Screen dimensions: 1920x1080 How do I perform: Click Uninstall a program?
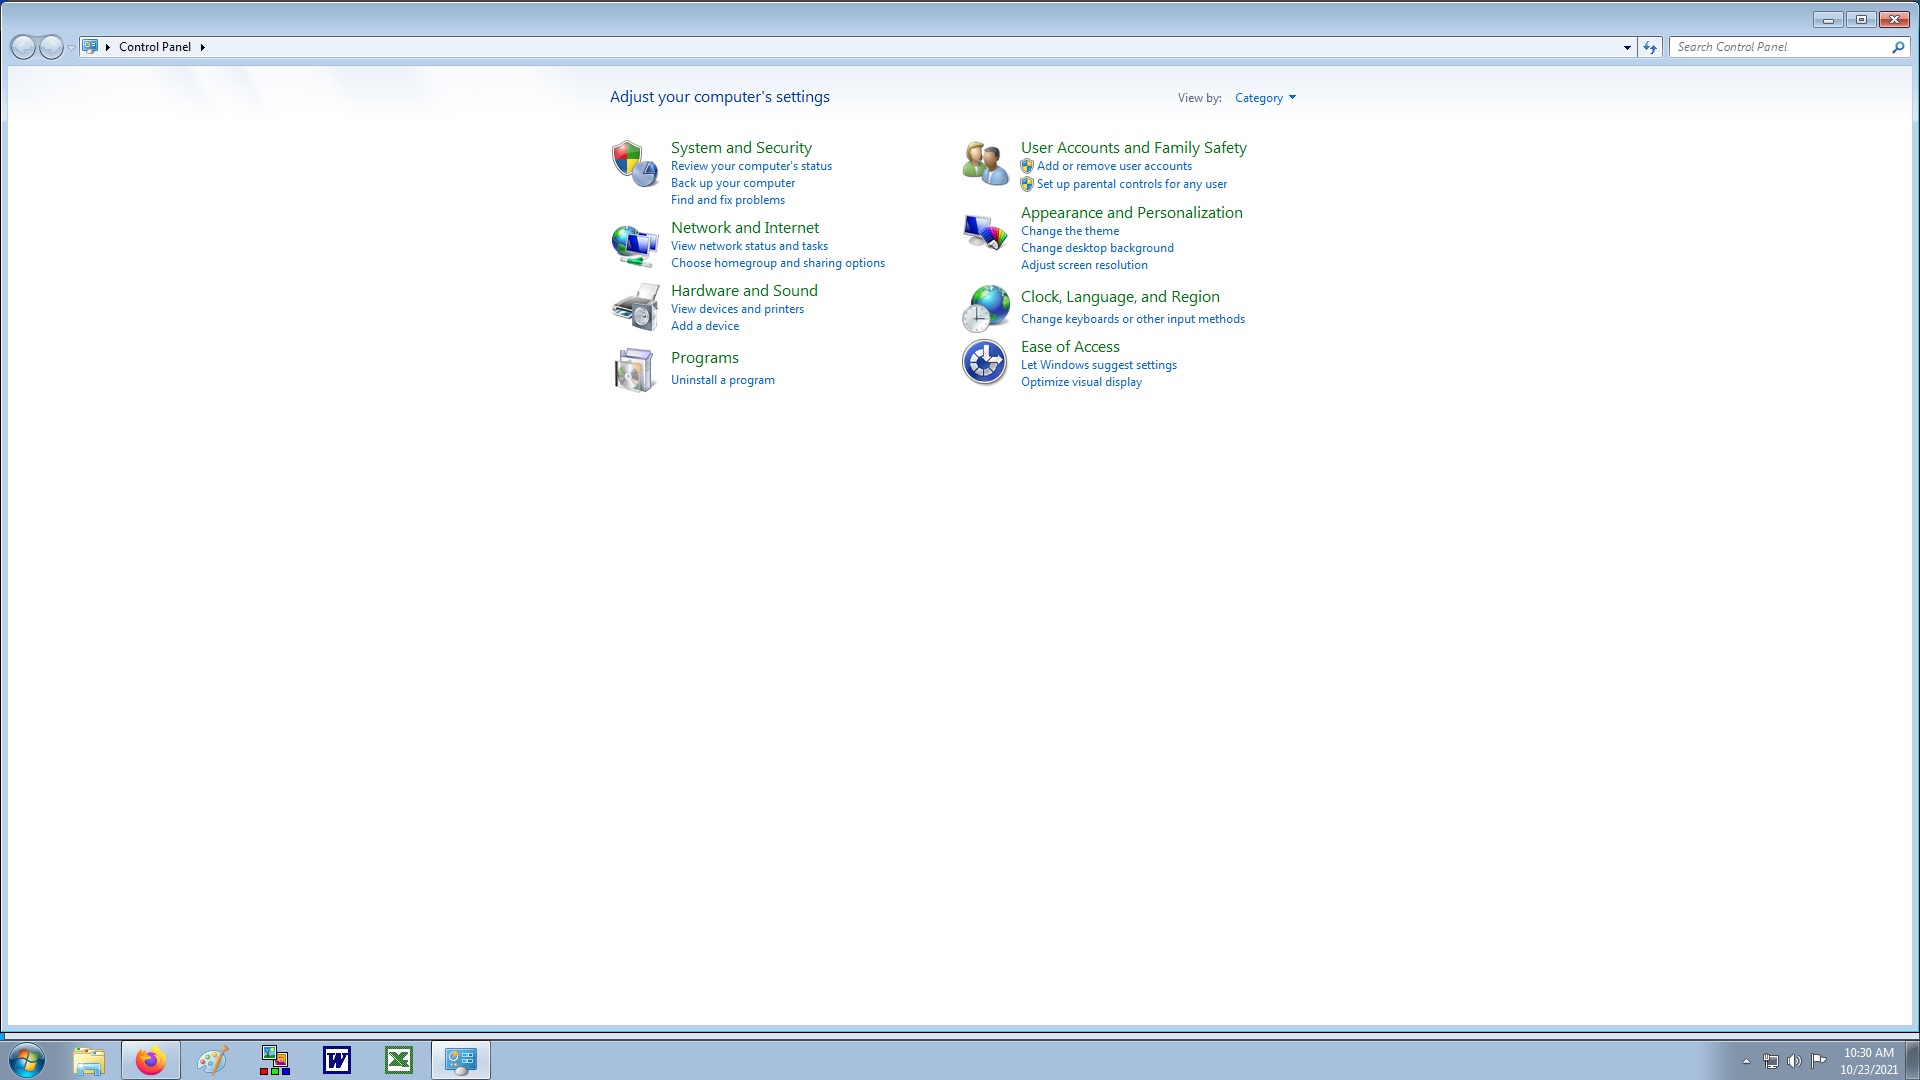[x=723, y=380]
